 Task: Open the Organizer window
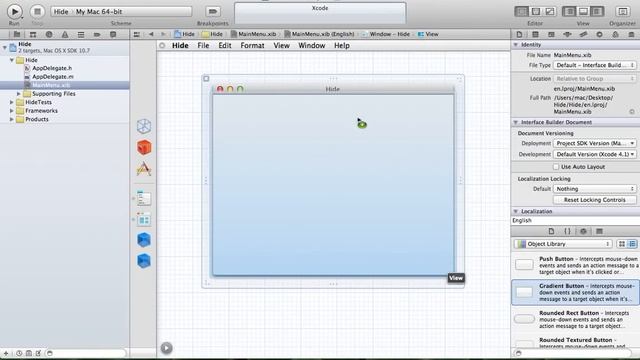622,11
